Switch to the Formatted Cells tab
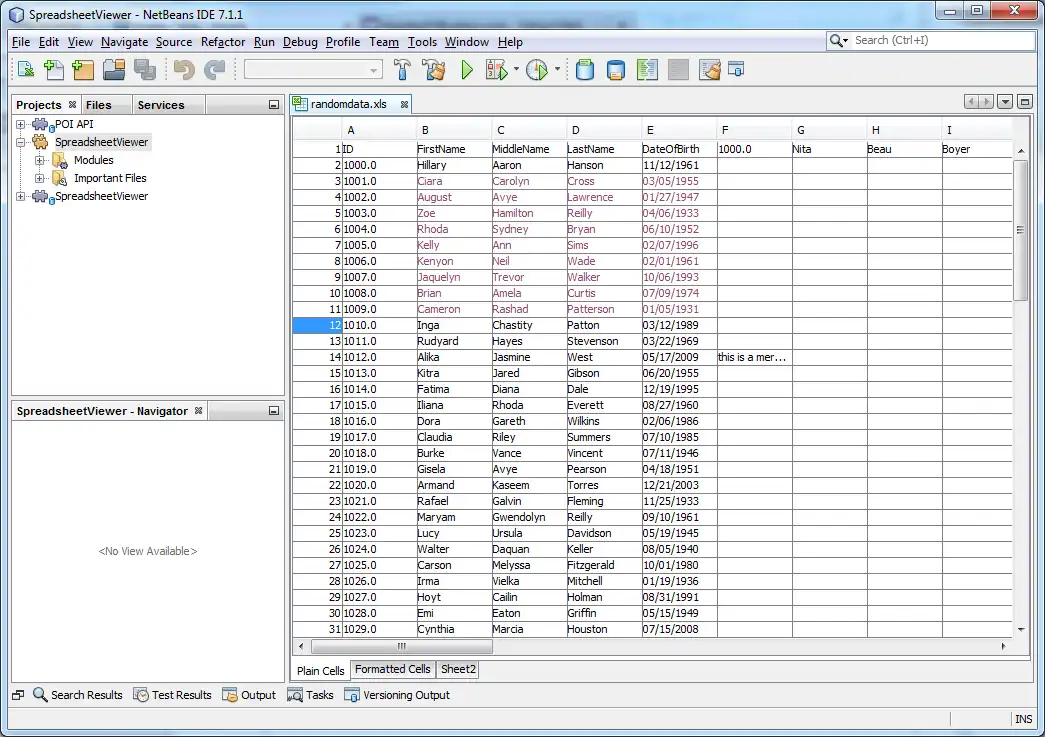This screenshot has width=1045, height=737. [x=392, y=670]
